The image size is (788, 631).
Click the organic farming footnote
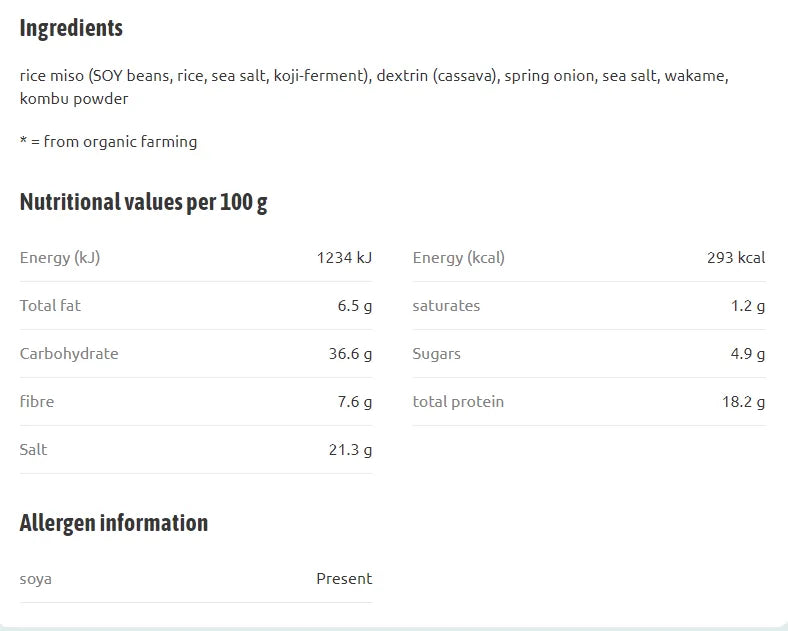pyautogui.click(x=108, y=142)
